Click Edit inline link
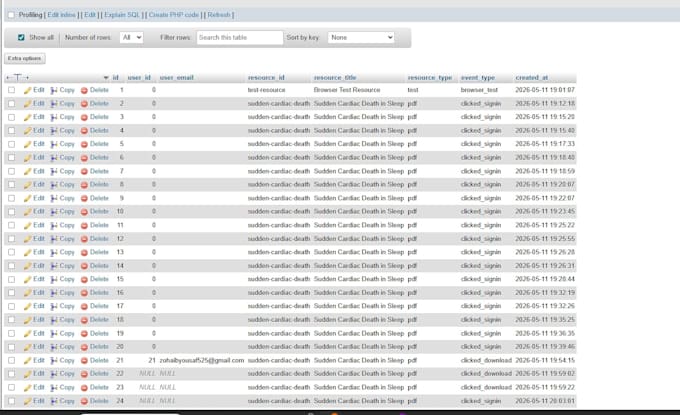This screenshot has height=415, width=680. (61, 15)
